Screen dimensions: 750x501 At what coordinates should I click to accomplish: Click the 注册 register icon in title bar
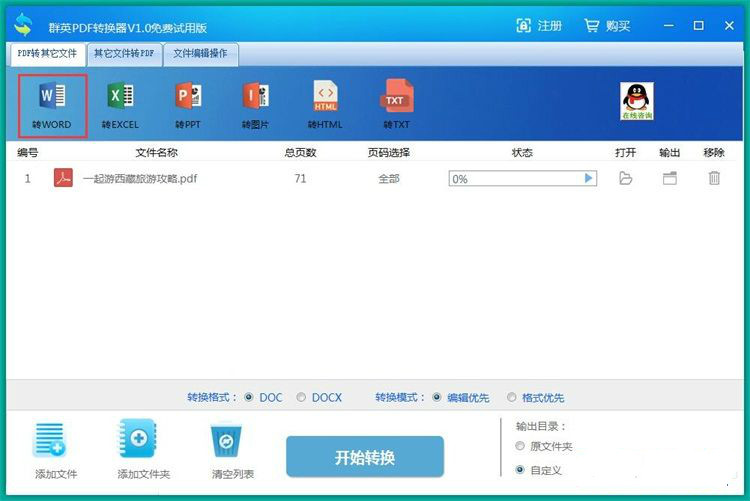click(524, 25)
